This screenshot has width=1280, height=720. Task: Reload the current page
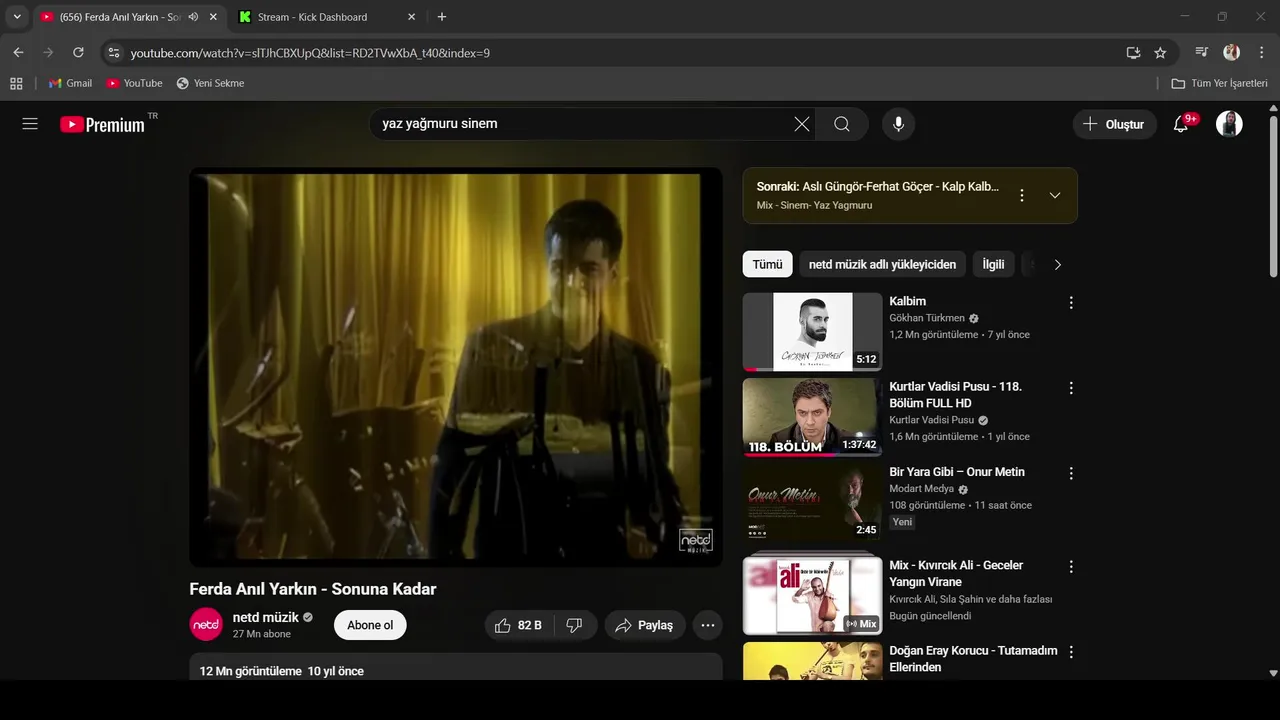point(78,52)
